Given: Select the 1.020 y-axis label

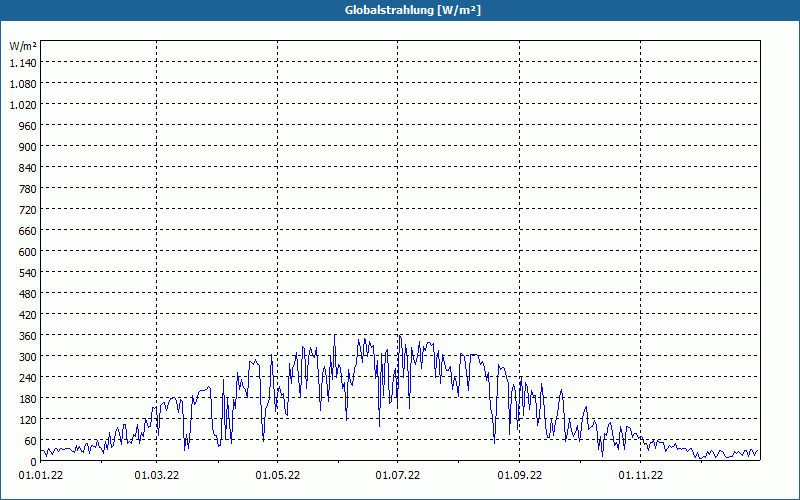Looking at the screenshot, I should click(x=23, y=105).
